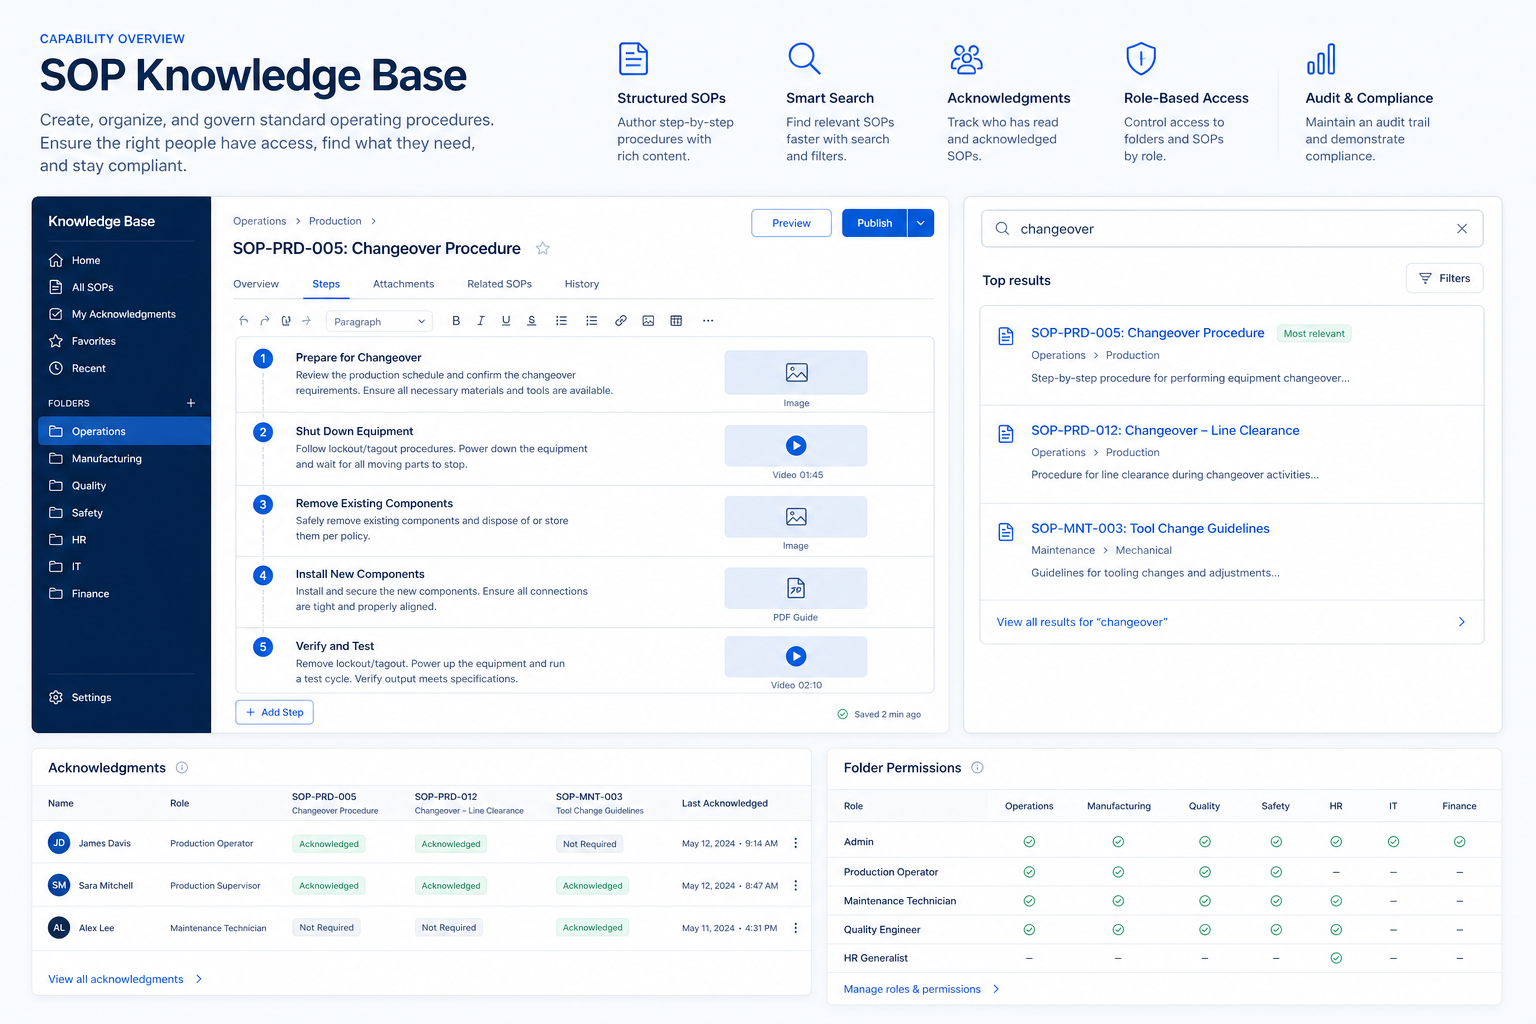Open the Paragraph style dropdown
The image size is (1536, 1024).
pos(379,321)
